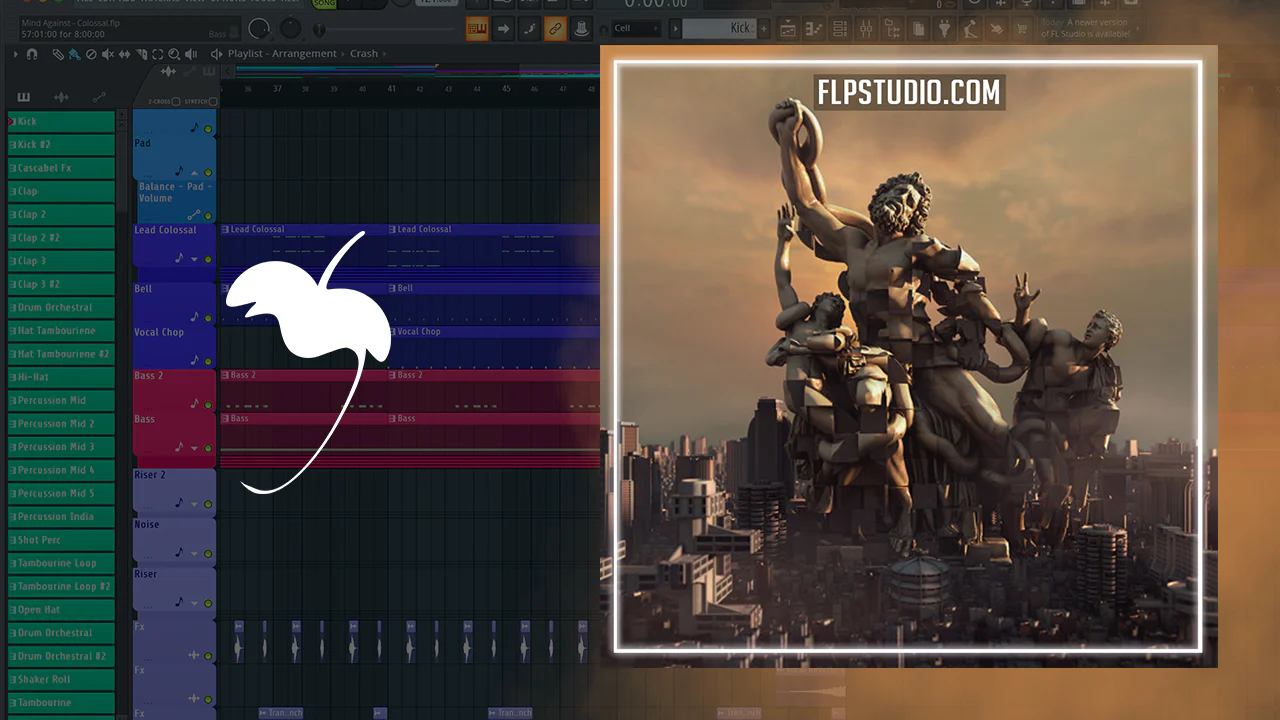The width and height of the screenshot is (1280, 720).
Task: Select the dashed-box Select tool
Action: (158, 54)
